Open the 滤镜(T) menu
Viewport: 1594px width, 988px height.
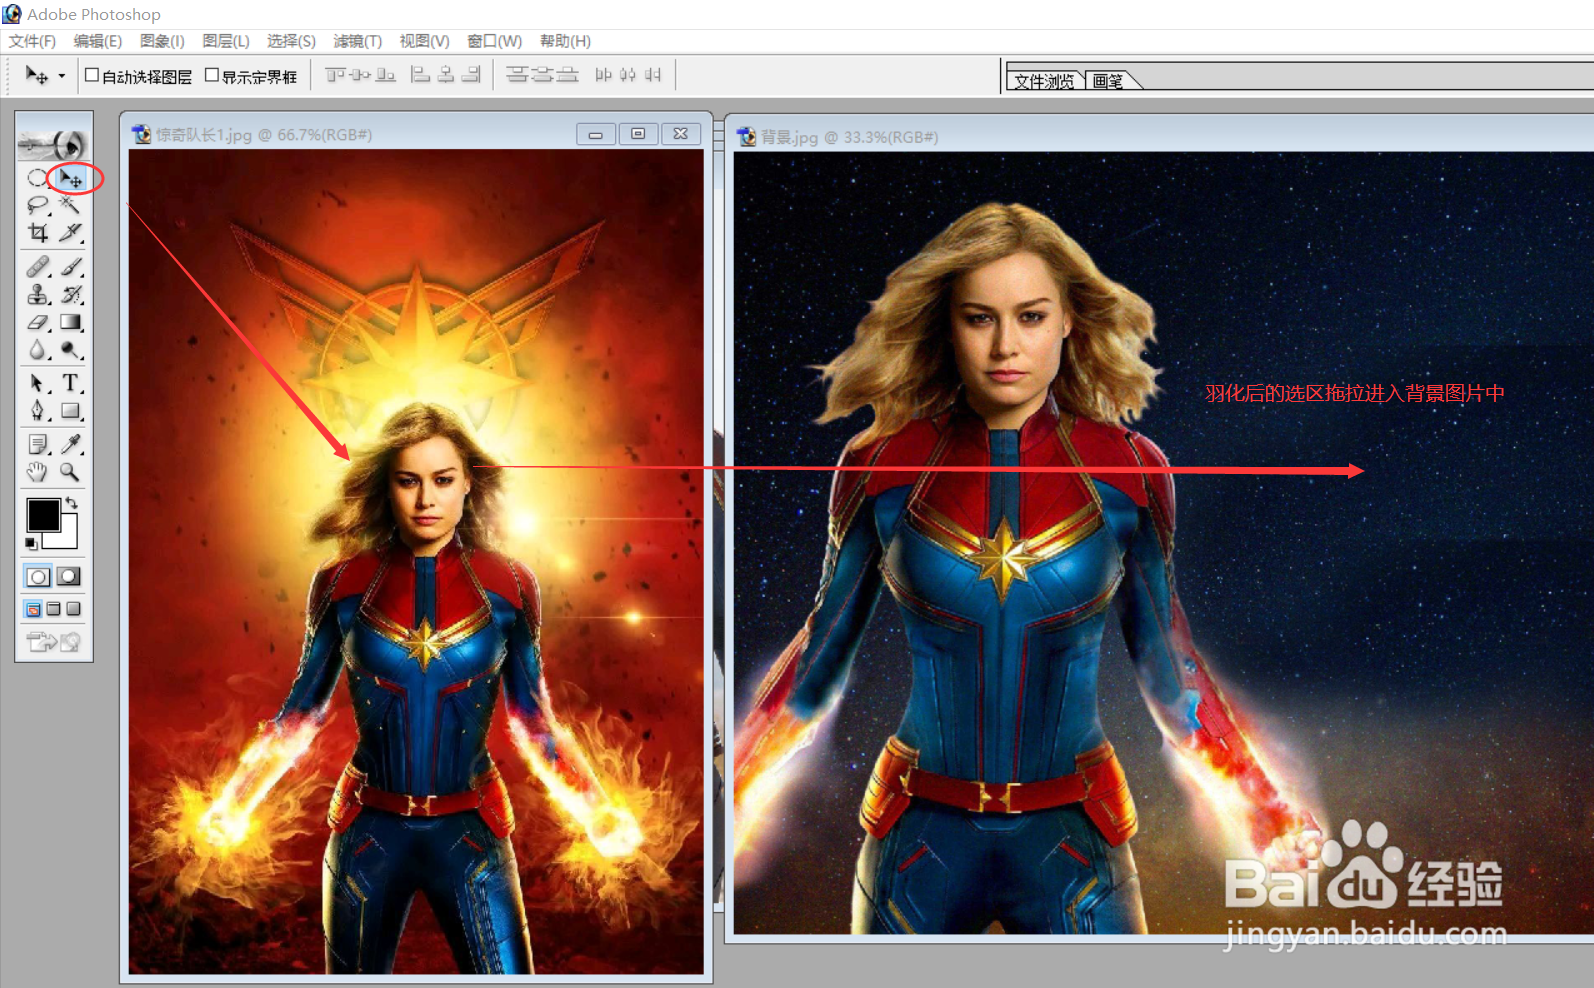click(357, 41)
